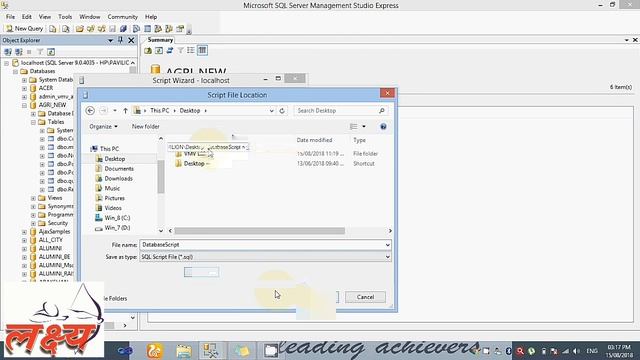Screen dimensions: 640x360
Task: Click the volume icon in system tray
Action: coord(576,351)
